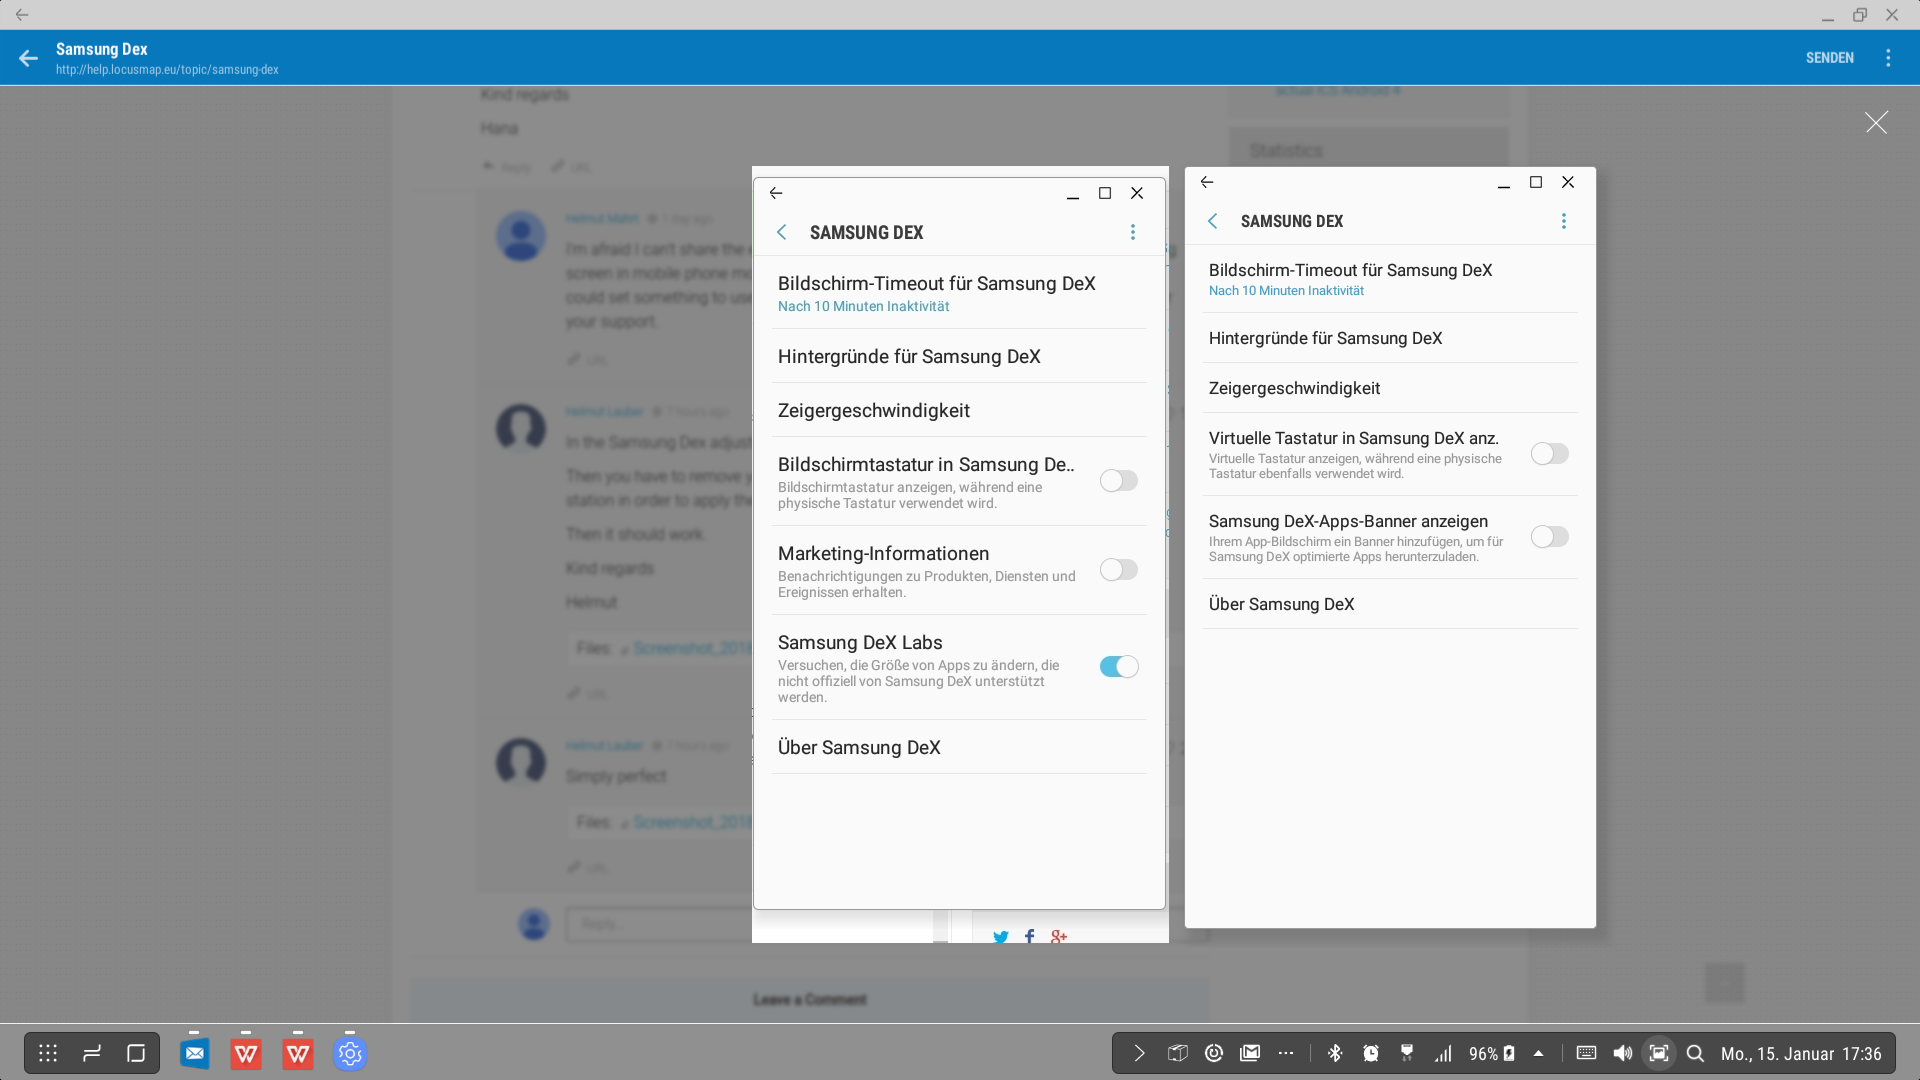Click the screenshot capture icon in the tray
Screen dimensions: 1920x1080
pyautogui.click(x=1659, y=1053)
